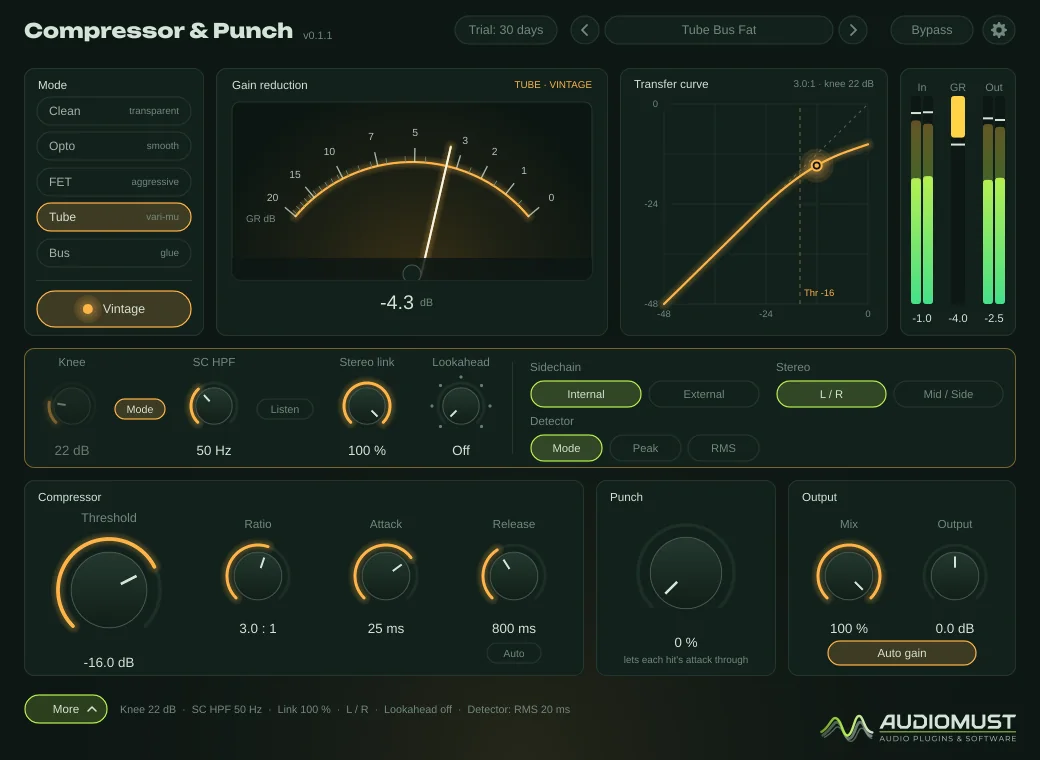
Task: Toggle sidechain Listen
Action: (x=285, y=409)
